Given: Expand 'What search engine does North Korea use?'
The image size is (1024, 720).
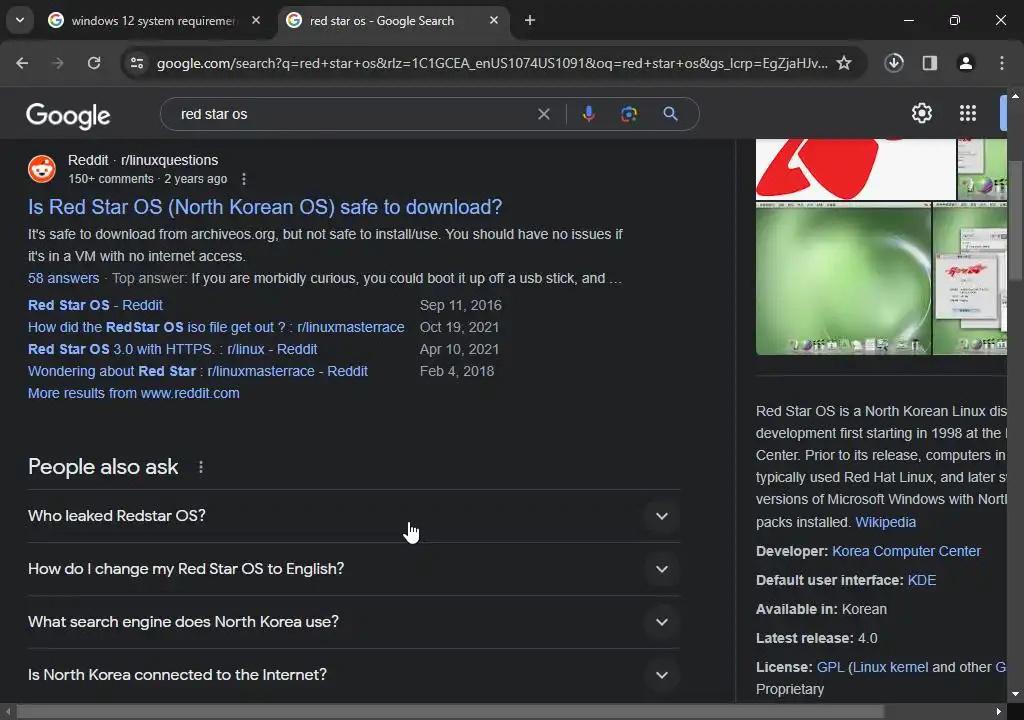Looking at the screenshot, I should click(x=354, y=622).
